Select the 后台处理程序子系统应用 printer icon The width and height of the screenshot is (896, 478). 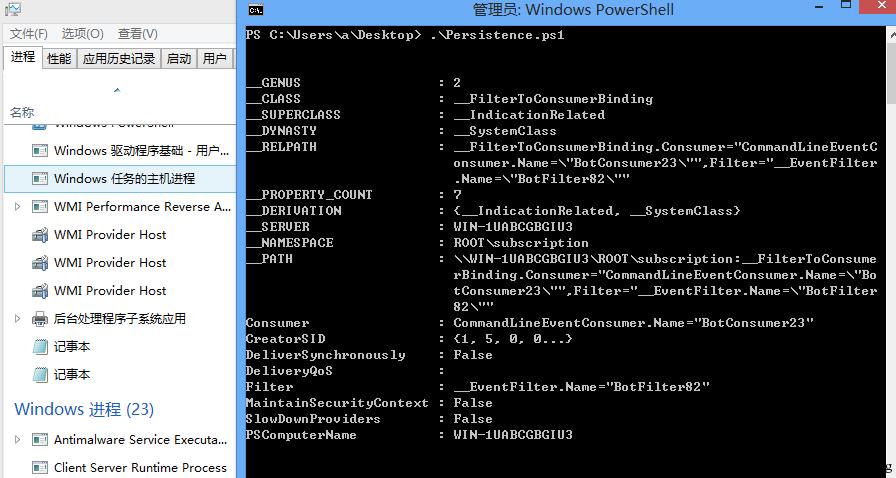click(x=39, y=318)
